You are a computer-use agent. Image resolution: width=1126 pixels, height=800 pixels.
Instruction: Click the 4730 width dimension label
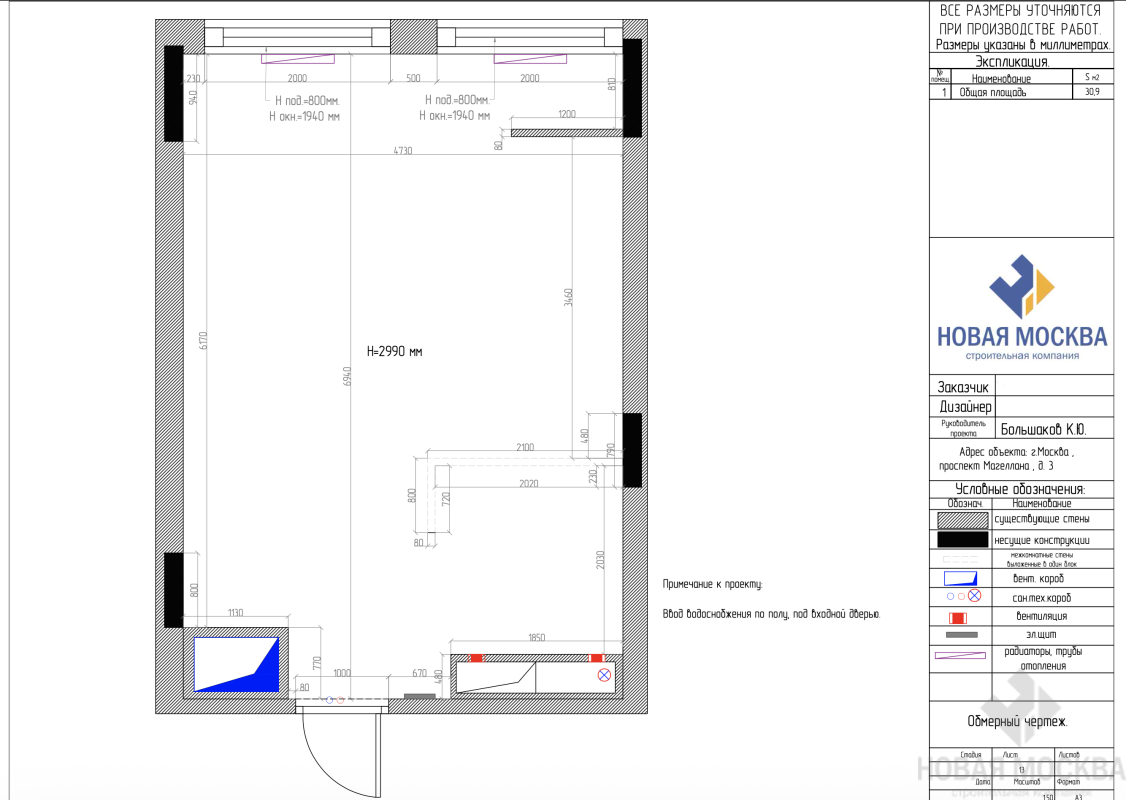pos(402,150)
